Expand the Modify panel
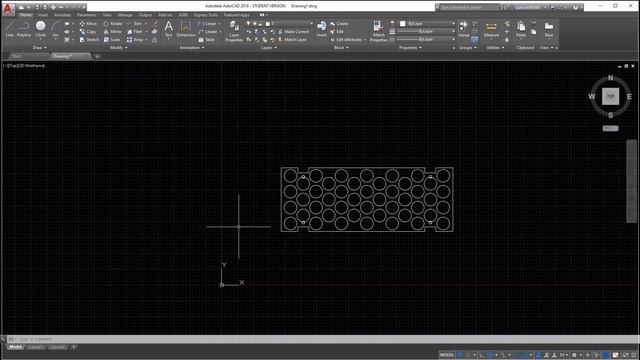Viewport: 640px width, 360px height. (x=118, y=48)
